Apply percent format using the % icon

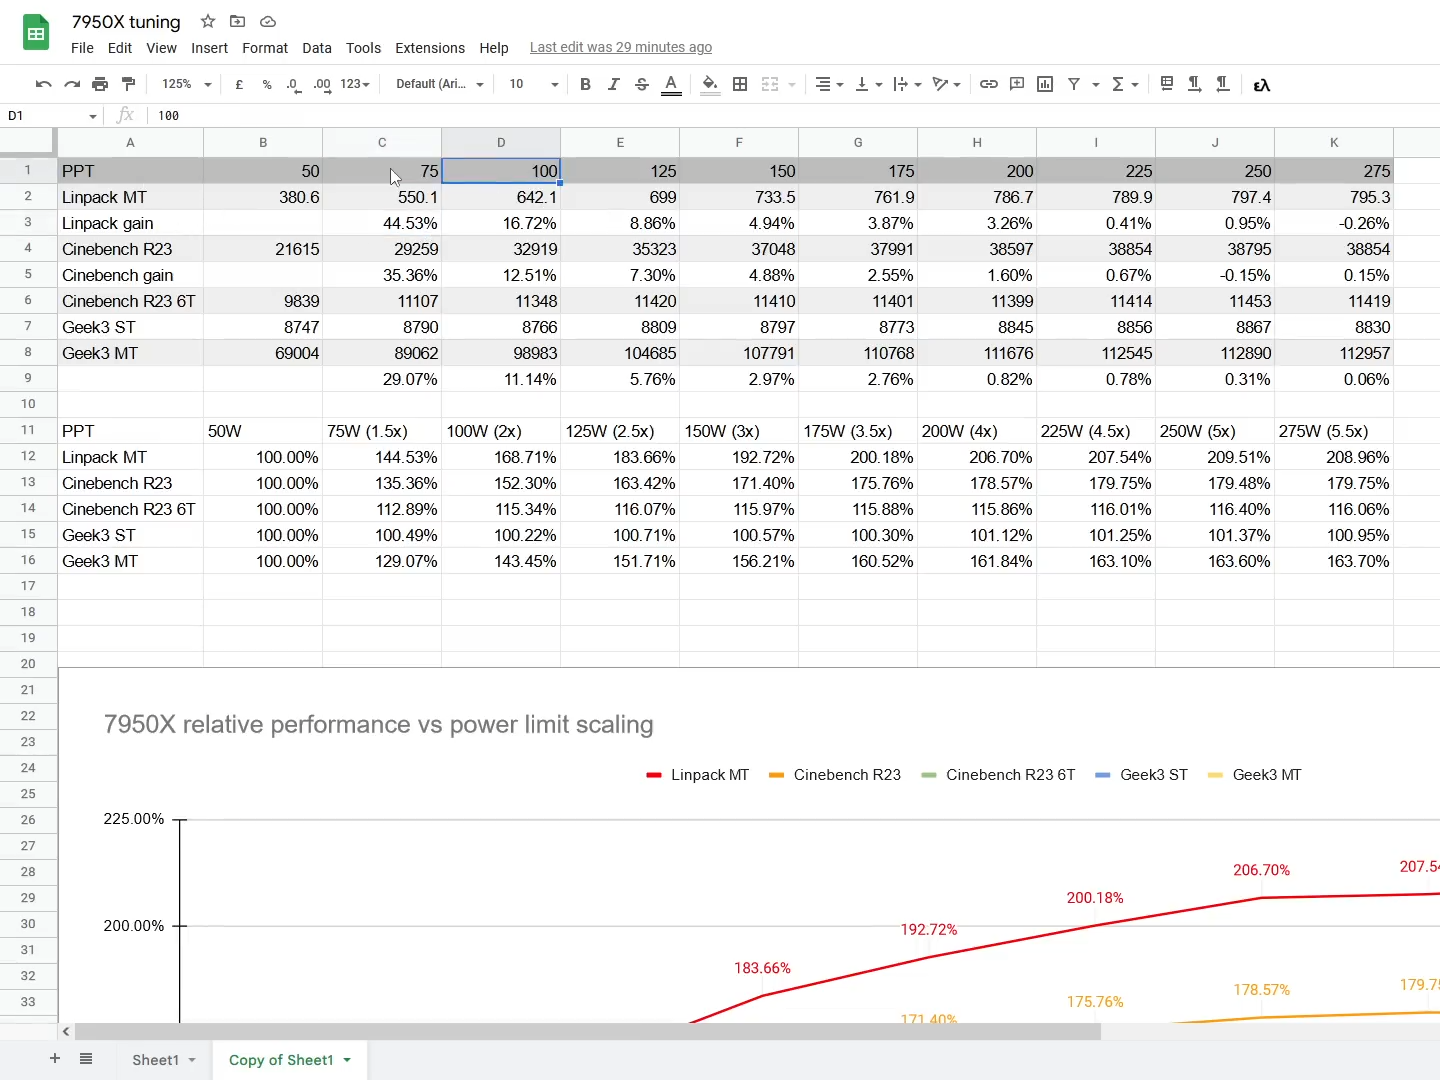tap(267, 85)
